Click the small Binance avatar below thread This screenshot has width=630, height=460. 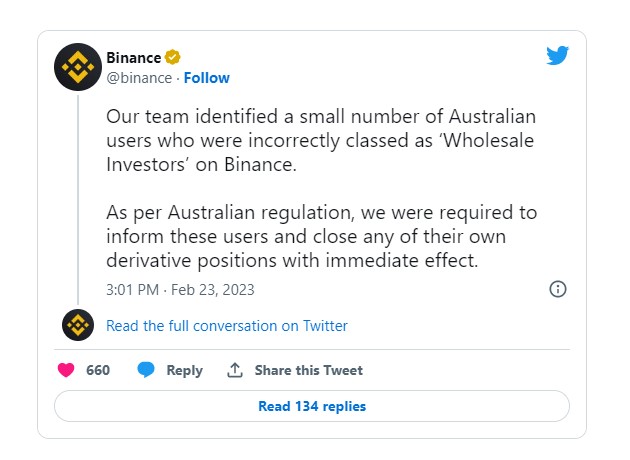coord(78,325)
